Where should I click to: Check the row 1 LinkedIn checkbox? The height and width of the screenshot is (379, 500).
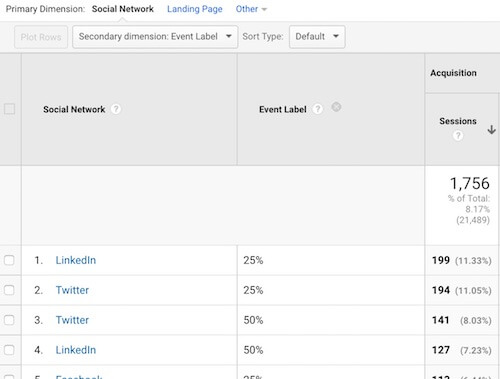pyautogui.click(x=9, y=260)
